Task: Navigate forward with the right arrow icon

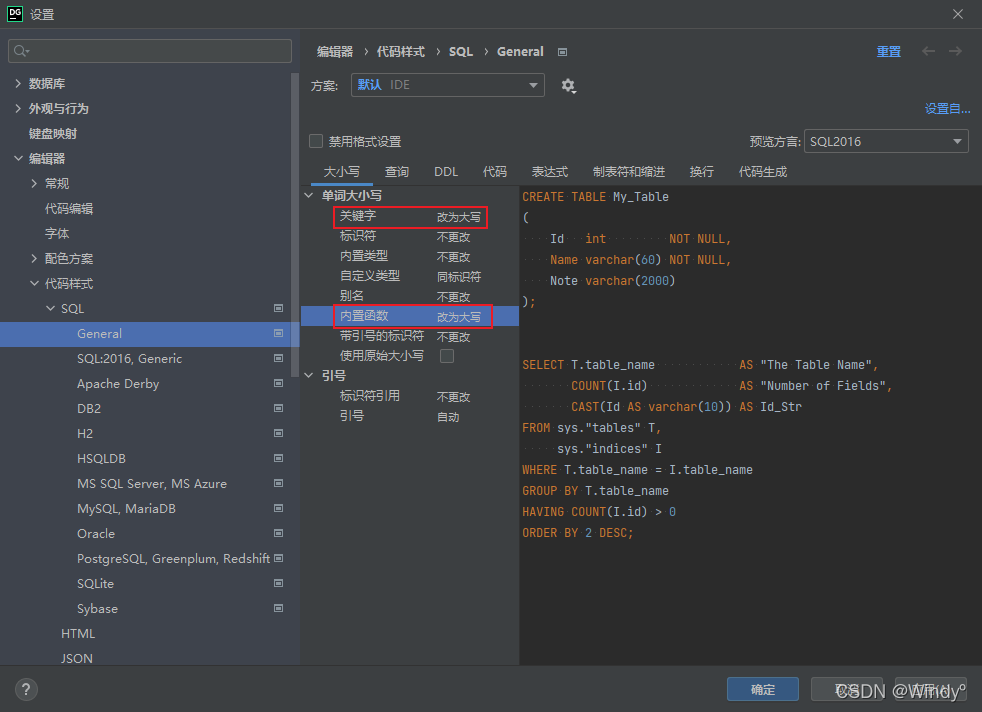Action: point(955,51)
